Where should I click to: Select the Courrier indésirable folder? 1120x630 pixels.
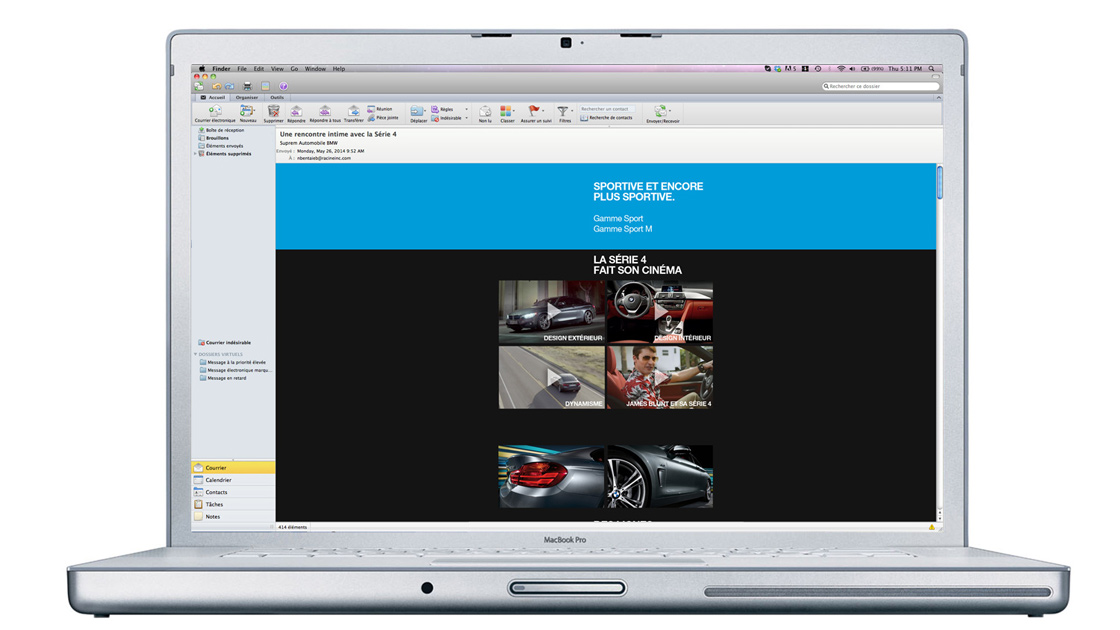pyautogui.click(x=228, y=343)
